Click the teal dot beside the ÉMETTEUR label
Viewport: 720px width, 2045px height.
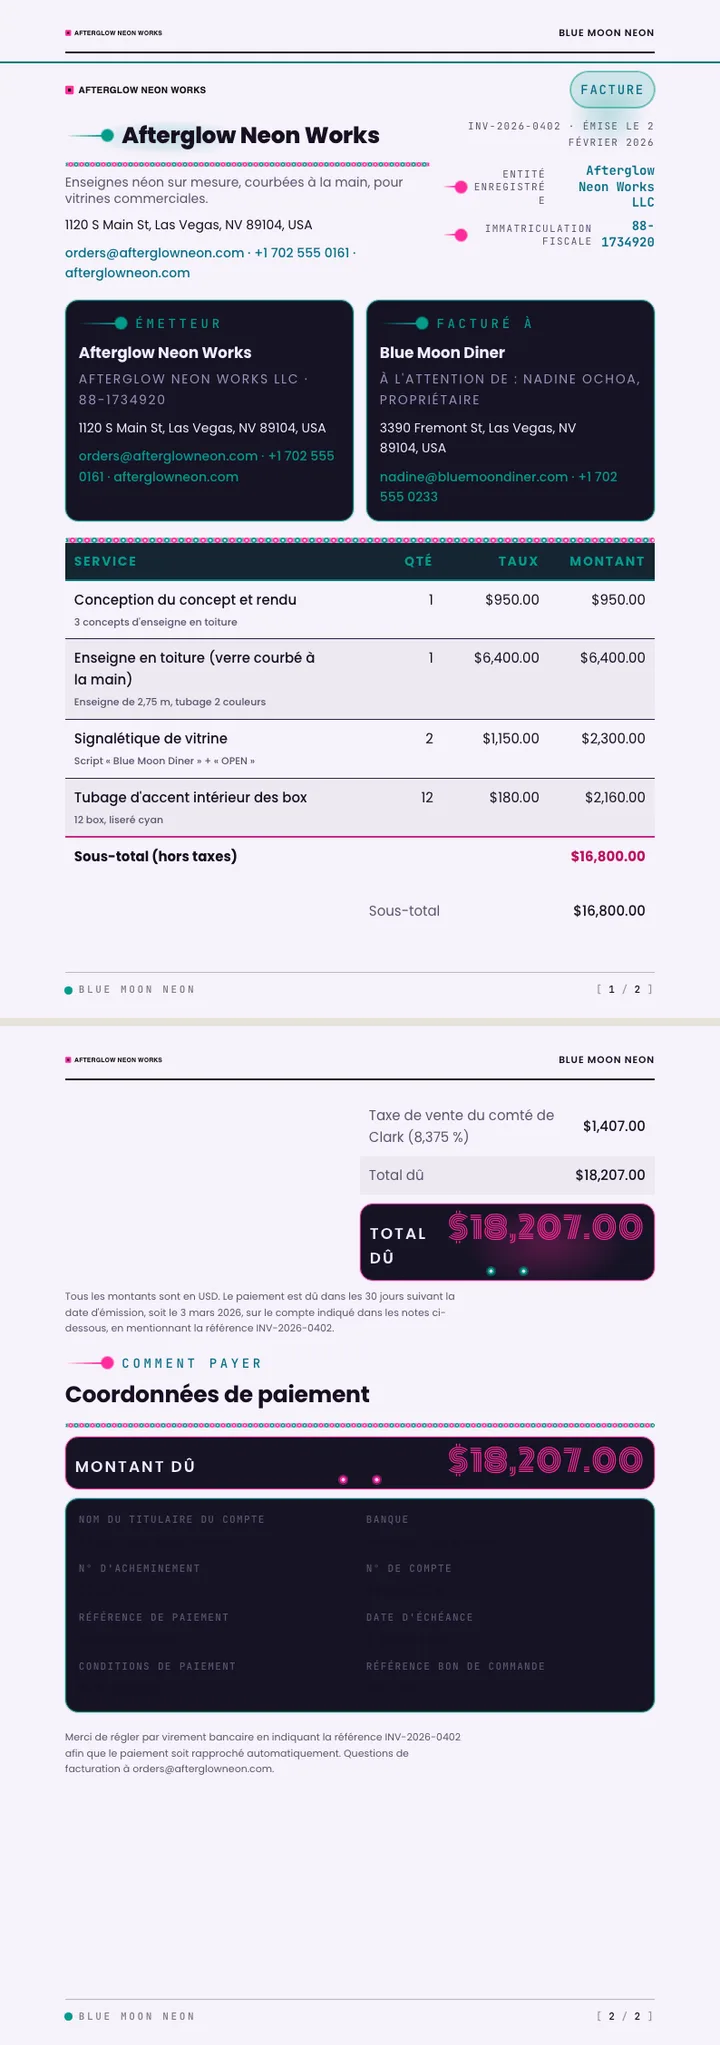(x=121, y=323)
